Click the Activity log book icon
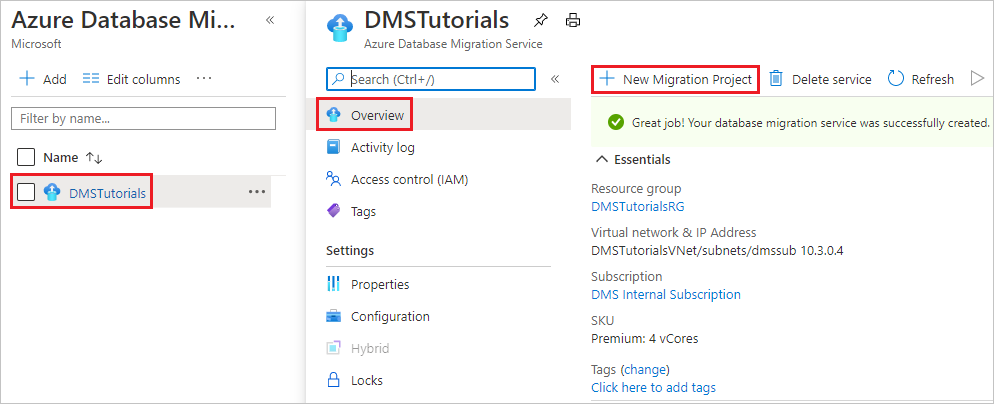The width and height of the screenshot is (994, 404). (x=333, y=147)
